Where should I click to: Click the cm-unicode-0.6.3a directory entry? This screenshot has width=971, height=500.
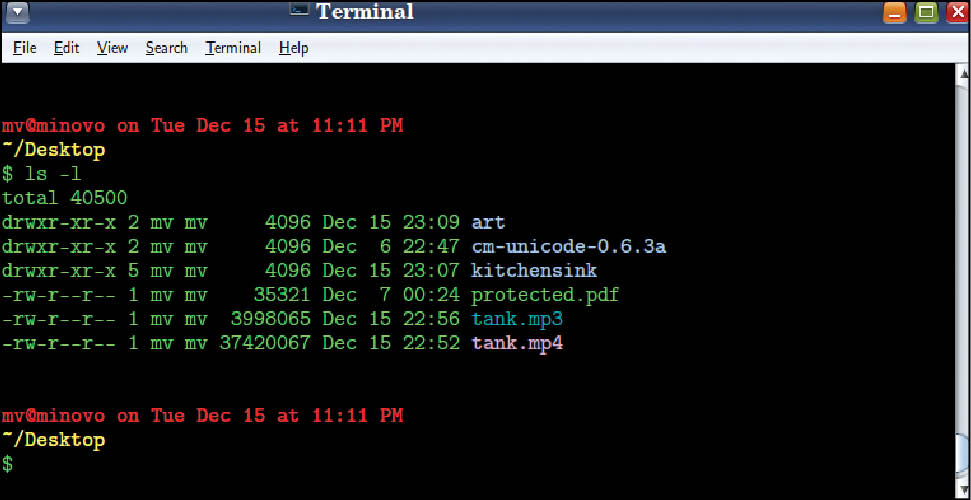pyautogui.click(x=568, y=246)
